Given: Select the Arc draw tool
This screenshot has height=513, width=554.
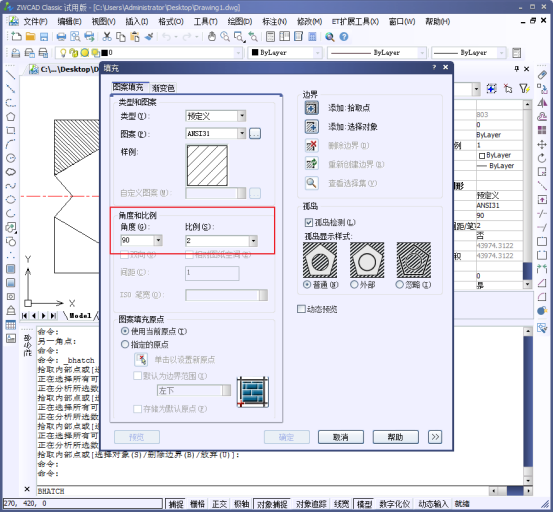Looking at the screenshot, I should pyautogui.click(x=11, y=144).
